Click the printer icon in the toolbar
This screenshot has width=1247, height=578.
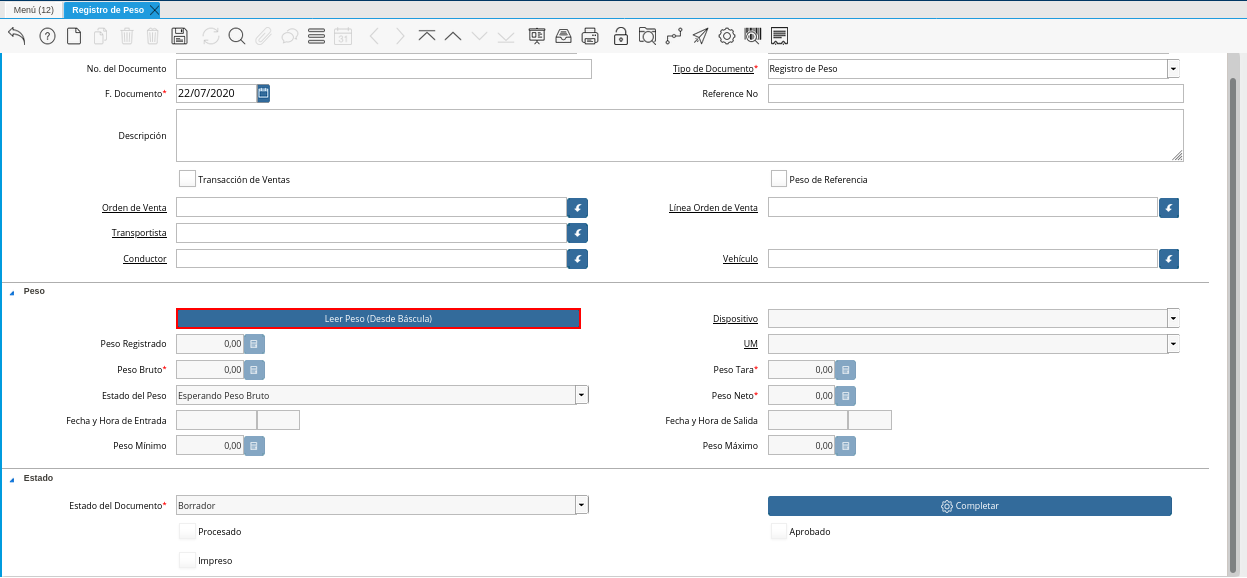[591, 36]
